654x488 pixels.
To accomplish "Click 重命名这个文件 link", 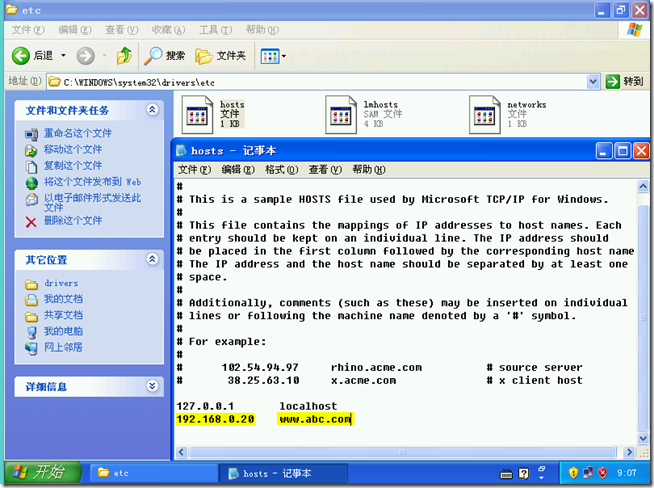I will [x=78, y=133].
